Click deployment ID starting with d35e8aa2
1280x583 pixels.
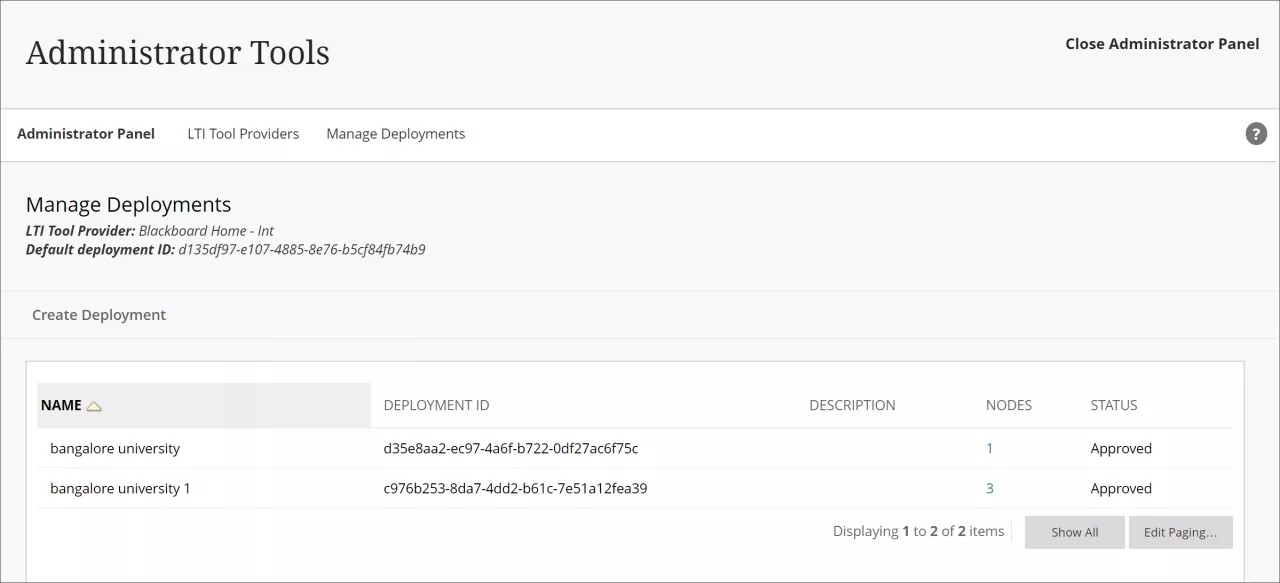[x=510, y=448]
